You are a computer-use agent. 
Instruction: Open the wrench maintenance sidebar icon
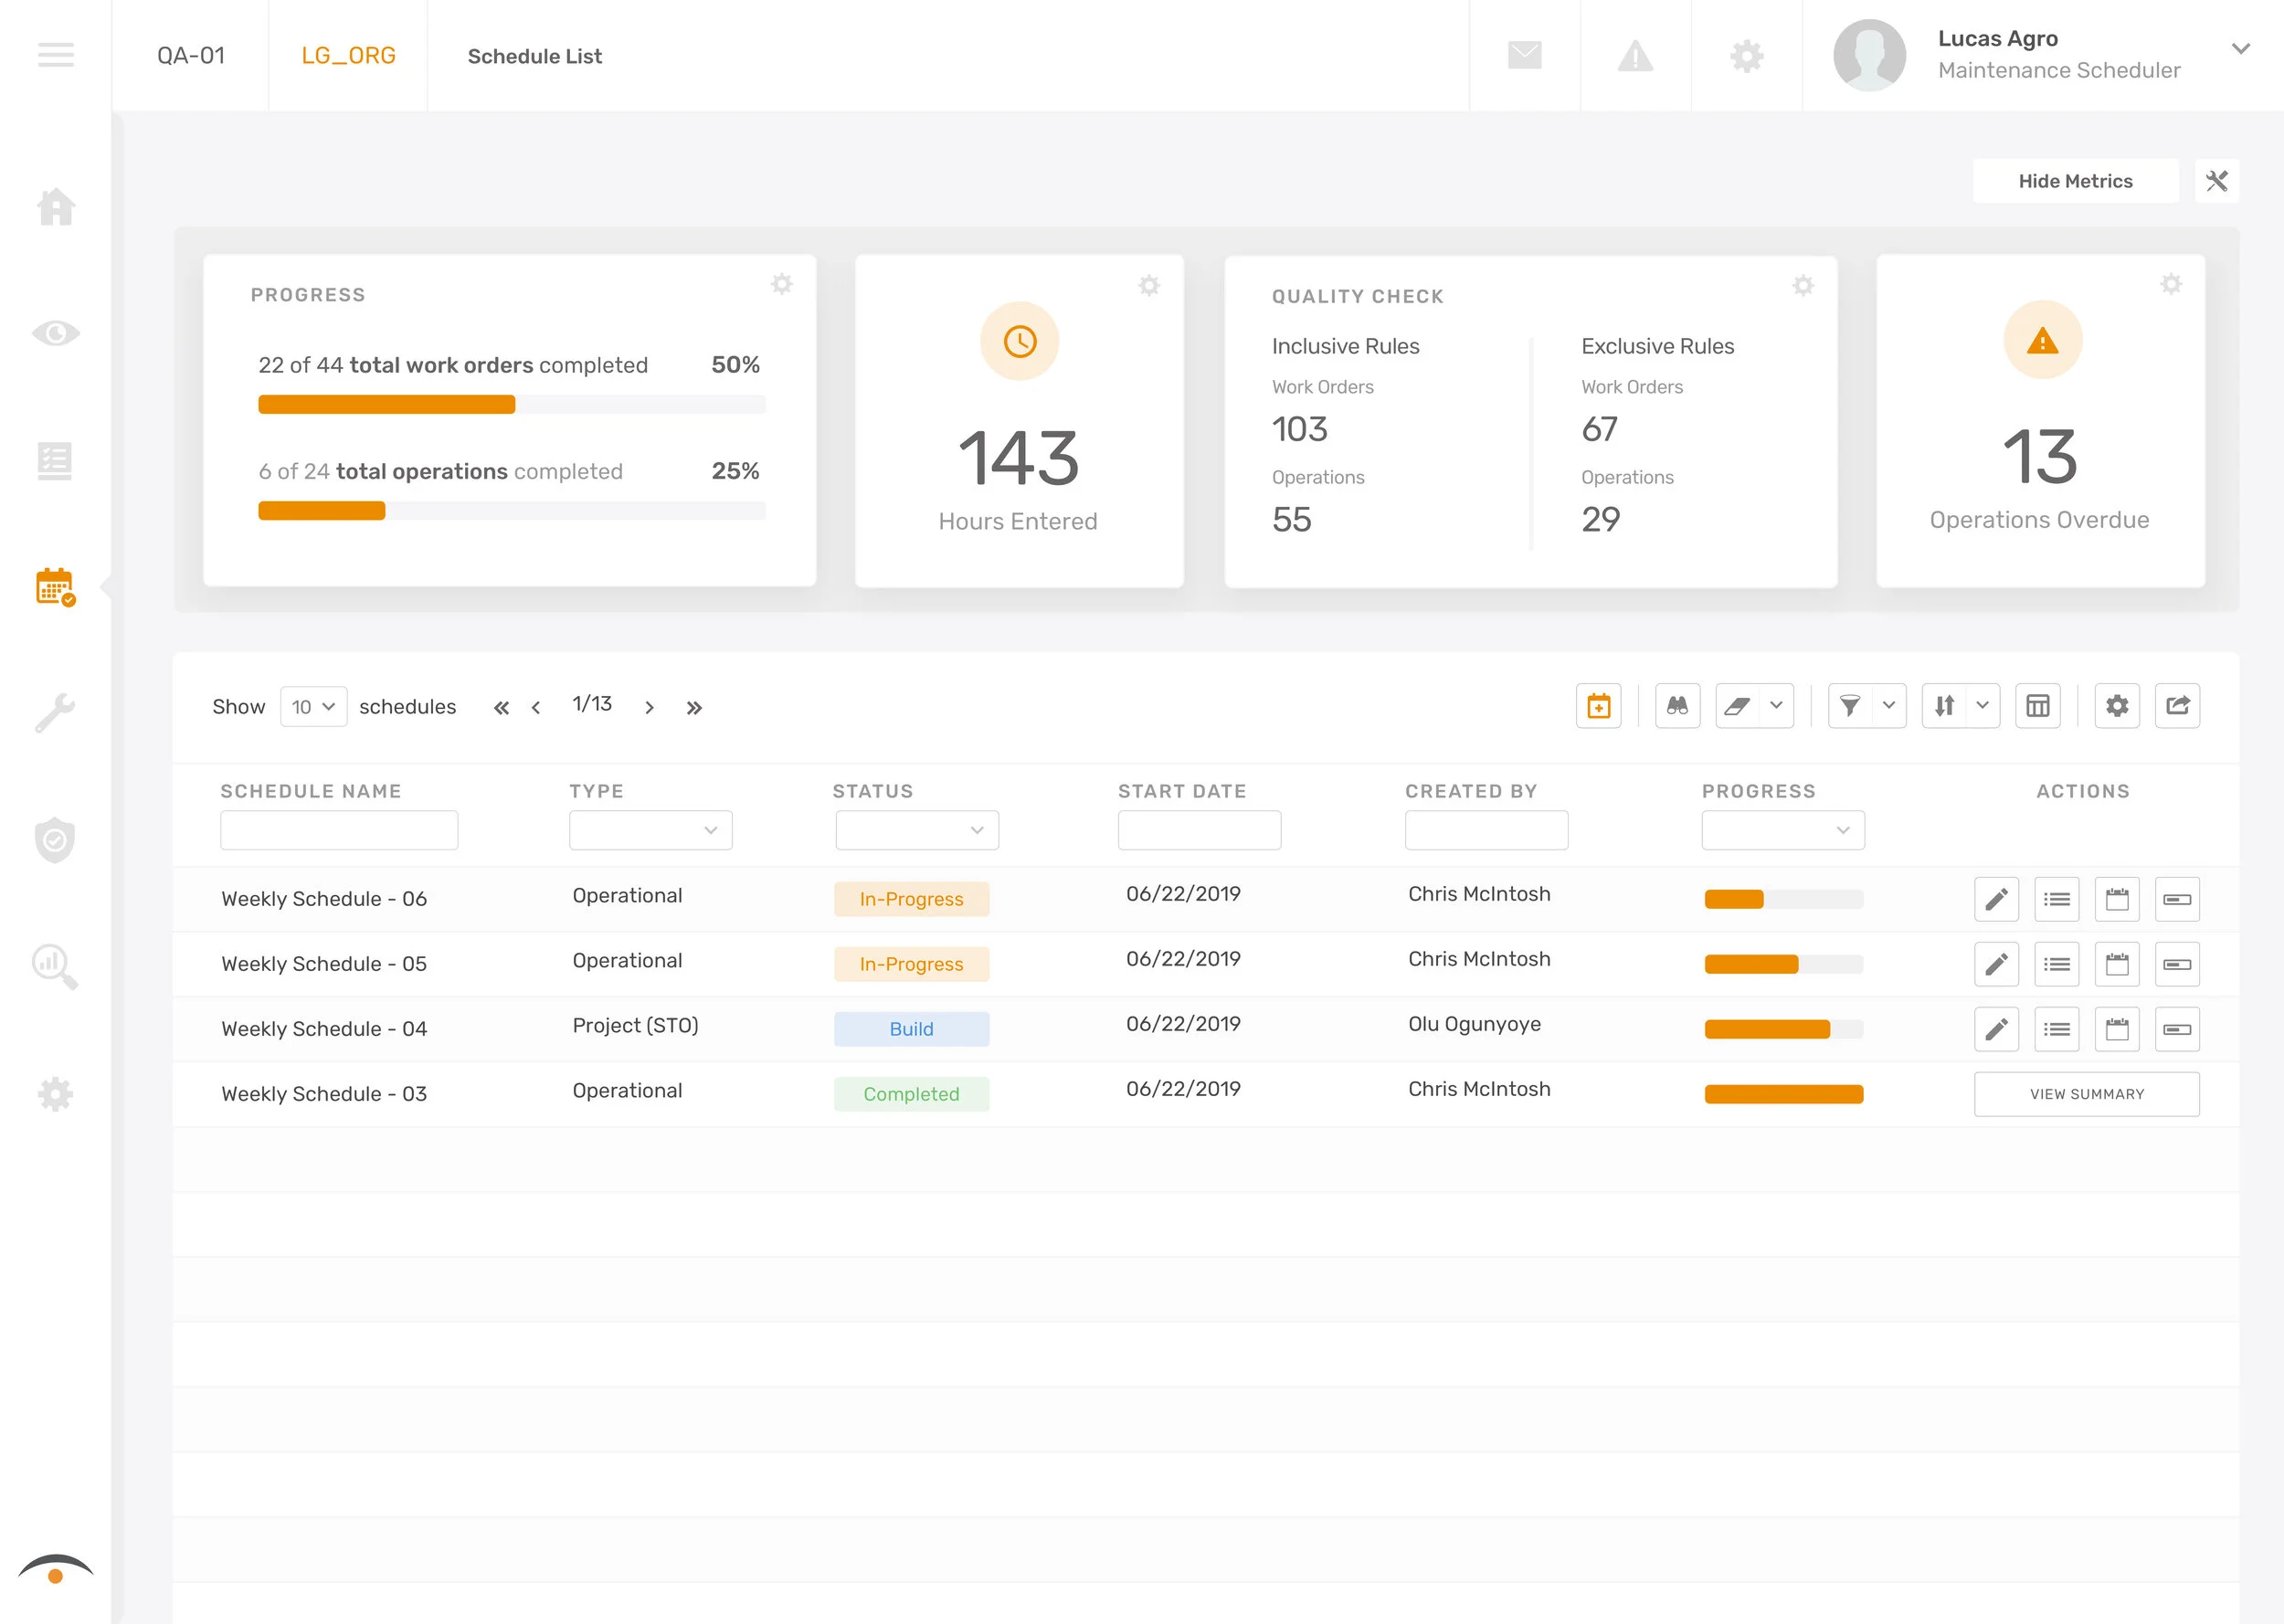coord(55,713)
